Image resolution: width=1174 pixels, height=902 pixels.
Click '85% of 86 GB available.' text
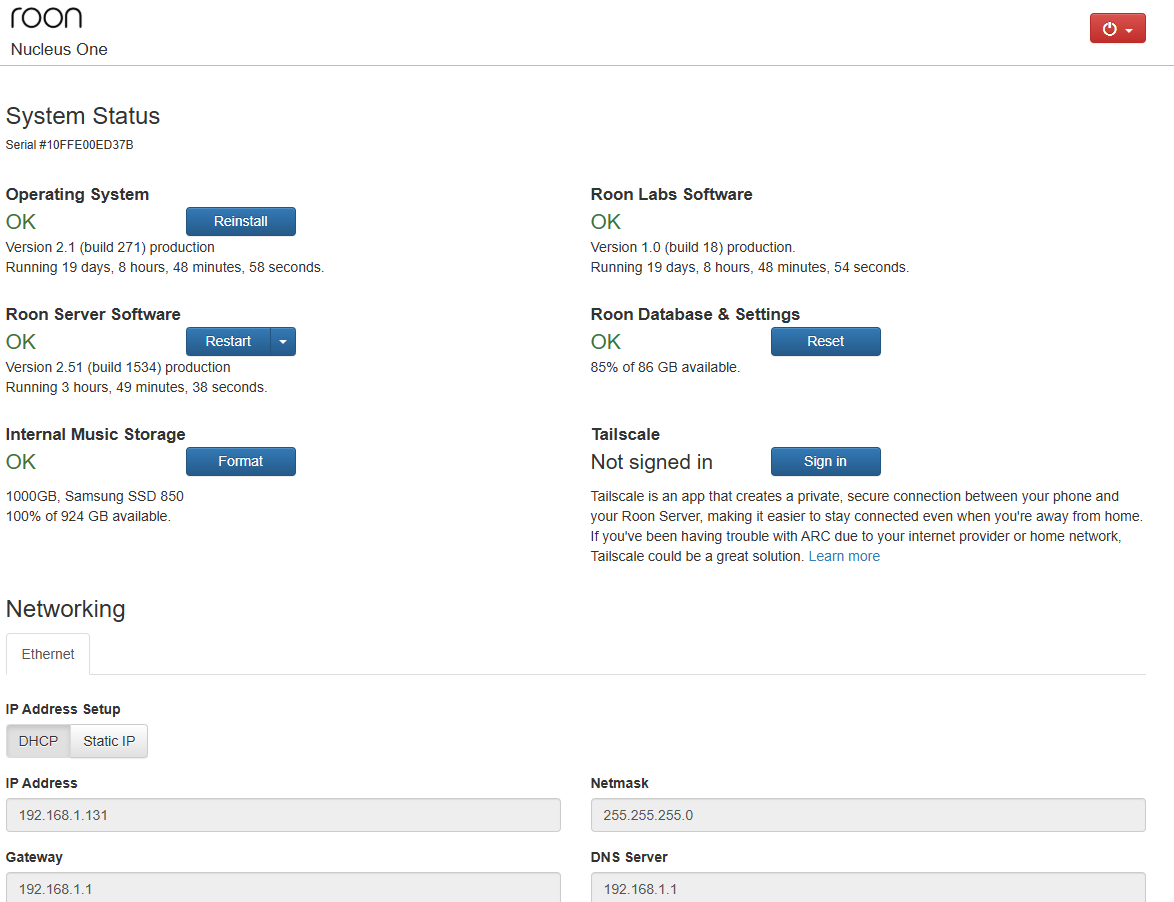(665, 368)
